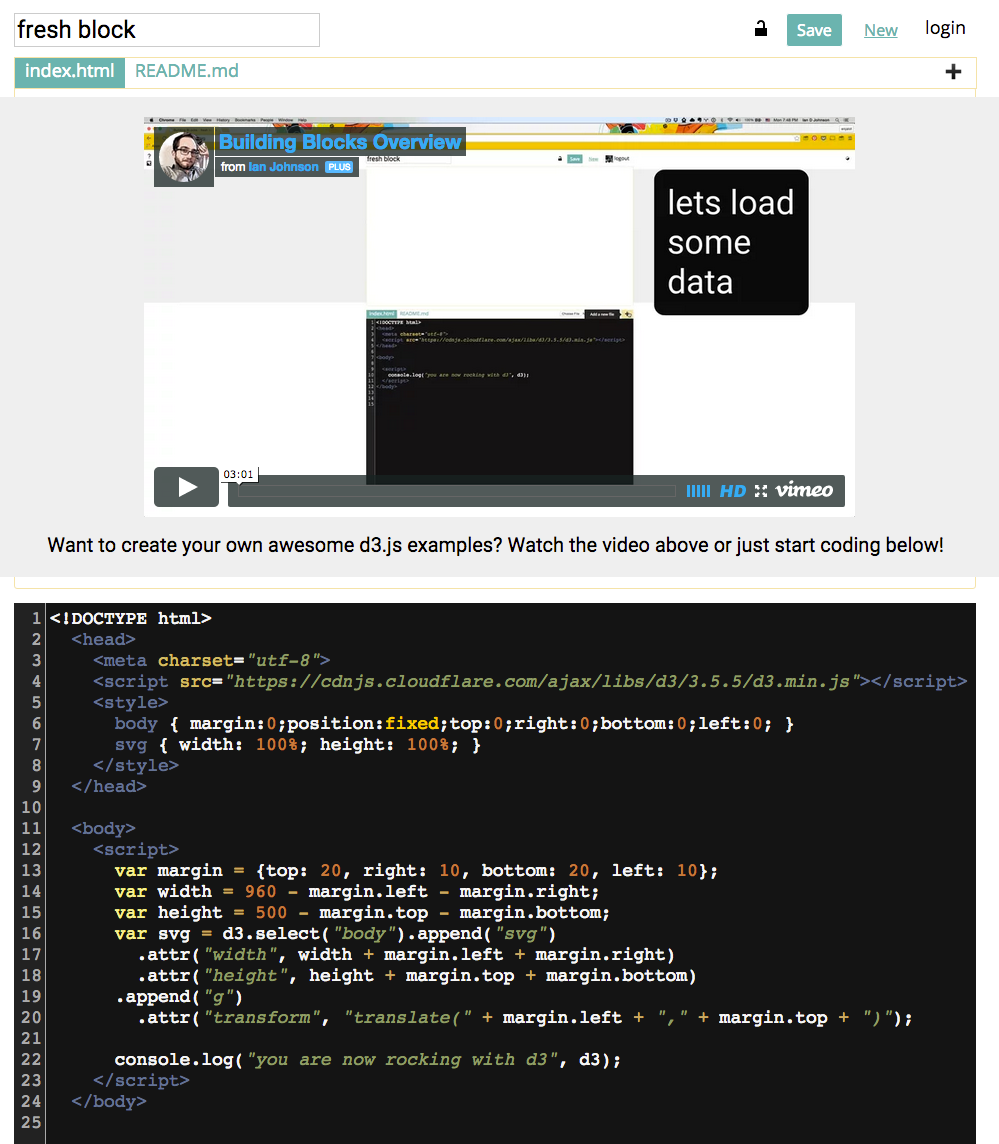Click the console.log line in the code

click(368, 1059)
